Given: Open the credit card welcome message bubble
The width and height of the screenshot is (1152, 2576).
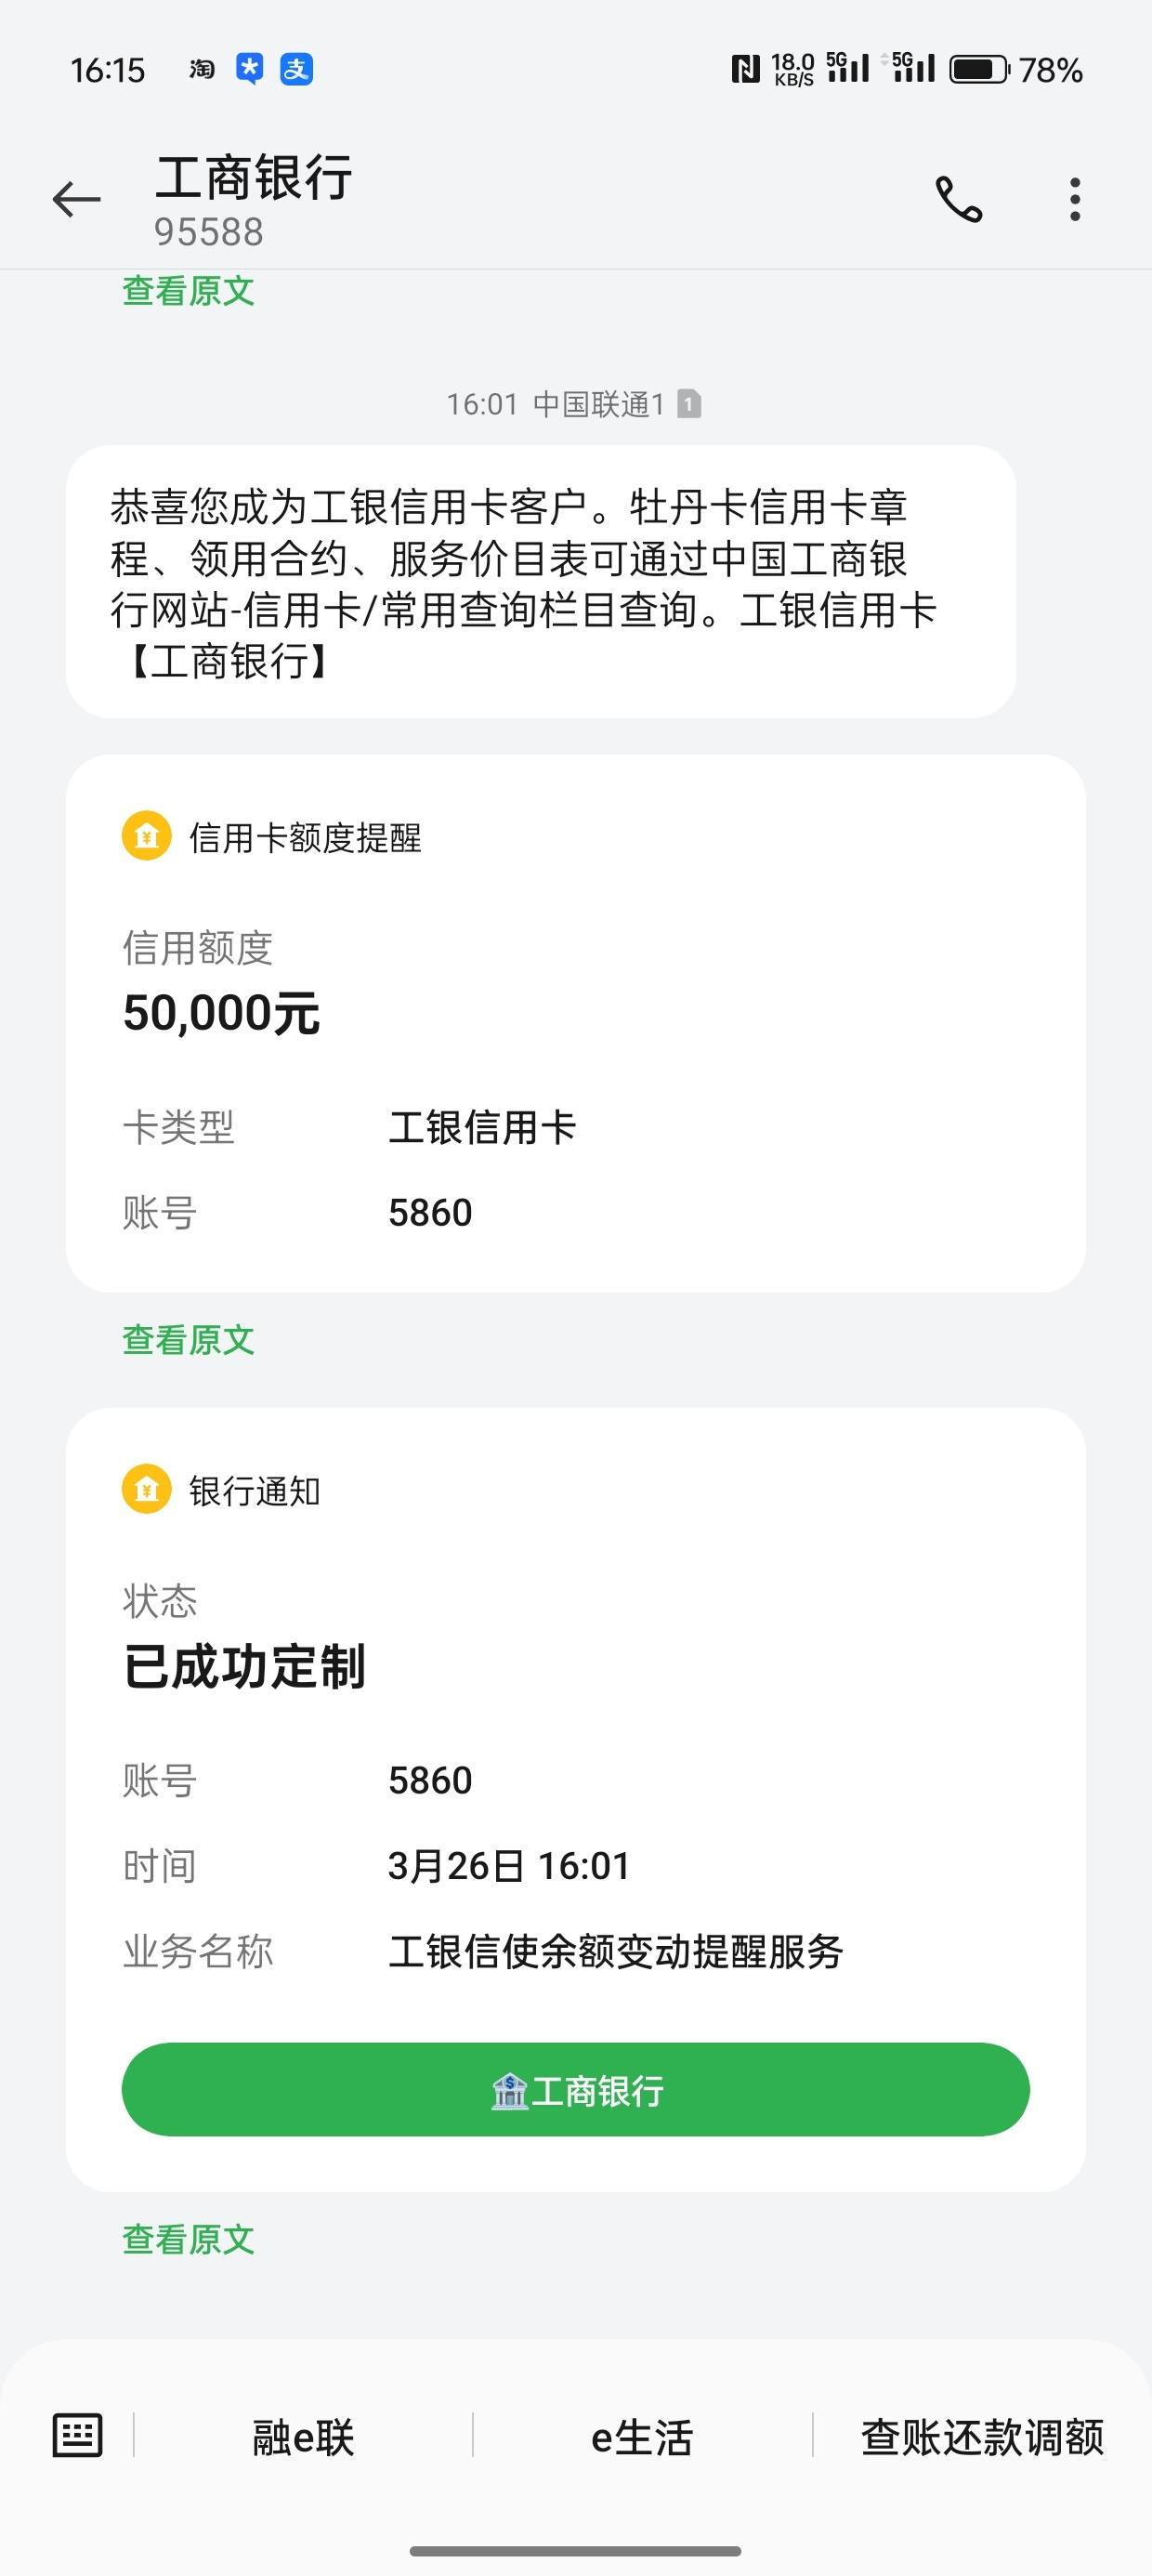Looking at the screenshot, I should pyautogui.click(x=541, y=582).
